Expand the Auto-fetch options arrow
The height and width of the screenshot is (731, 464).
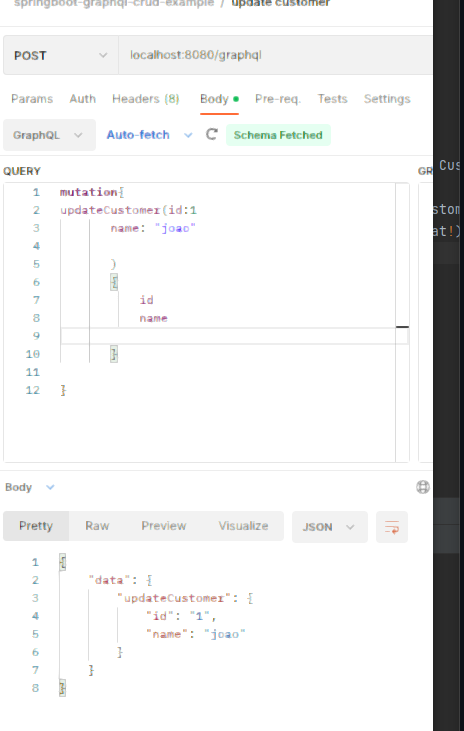pos(188,135)
